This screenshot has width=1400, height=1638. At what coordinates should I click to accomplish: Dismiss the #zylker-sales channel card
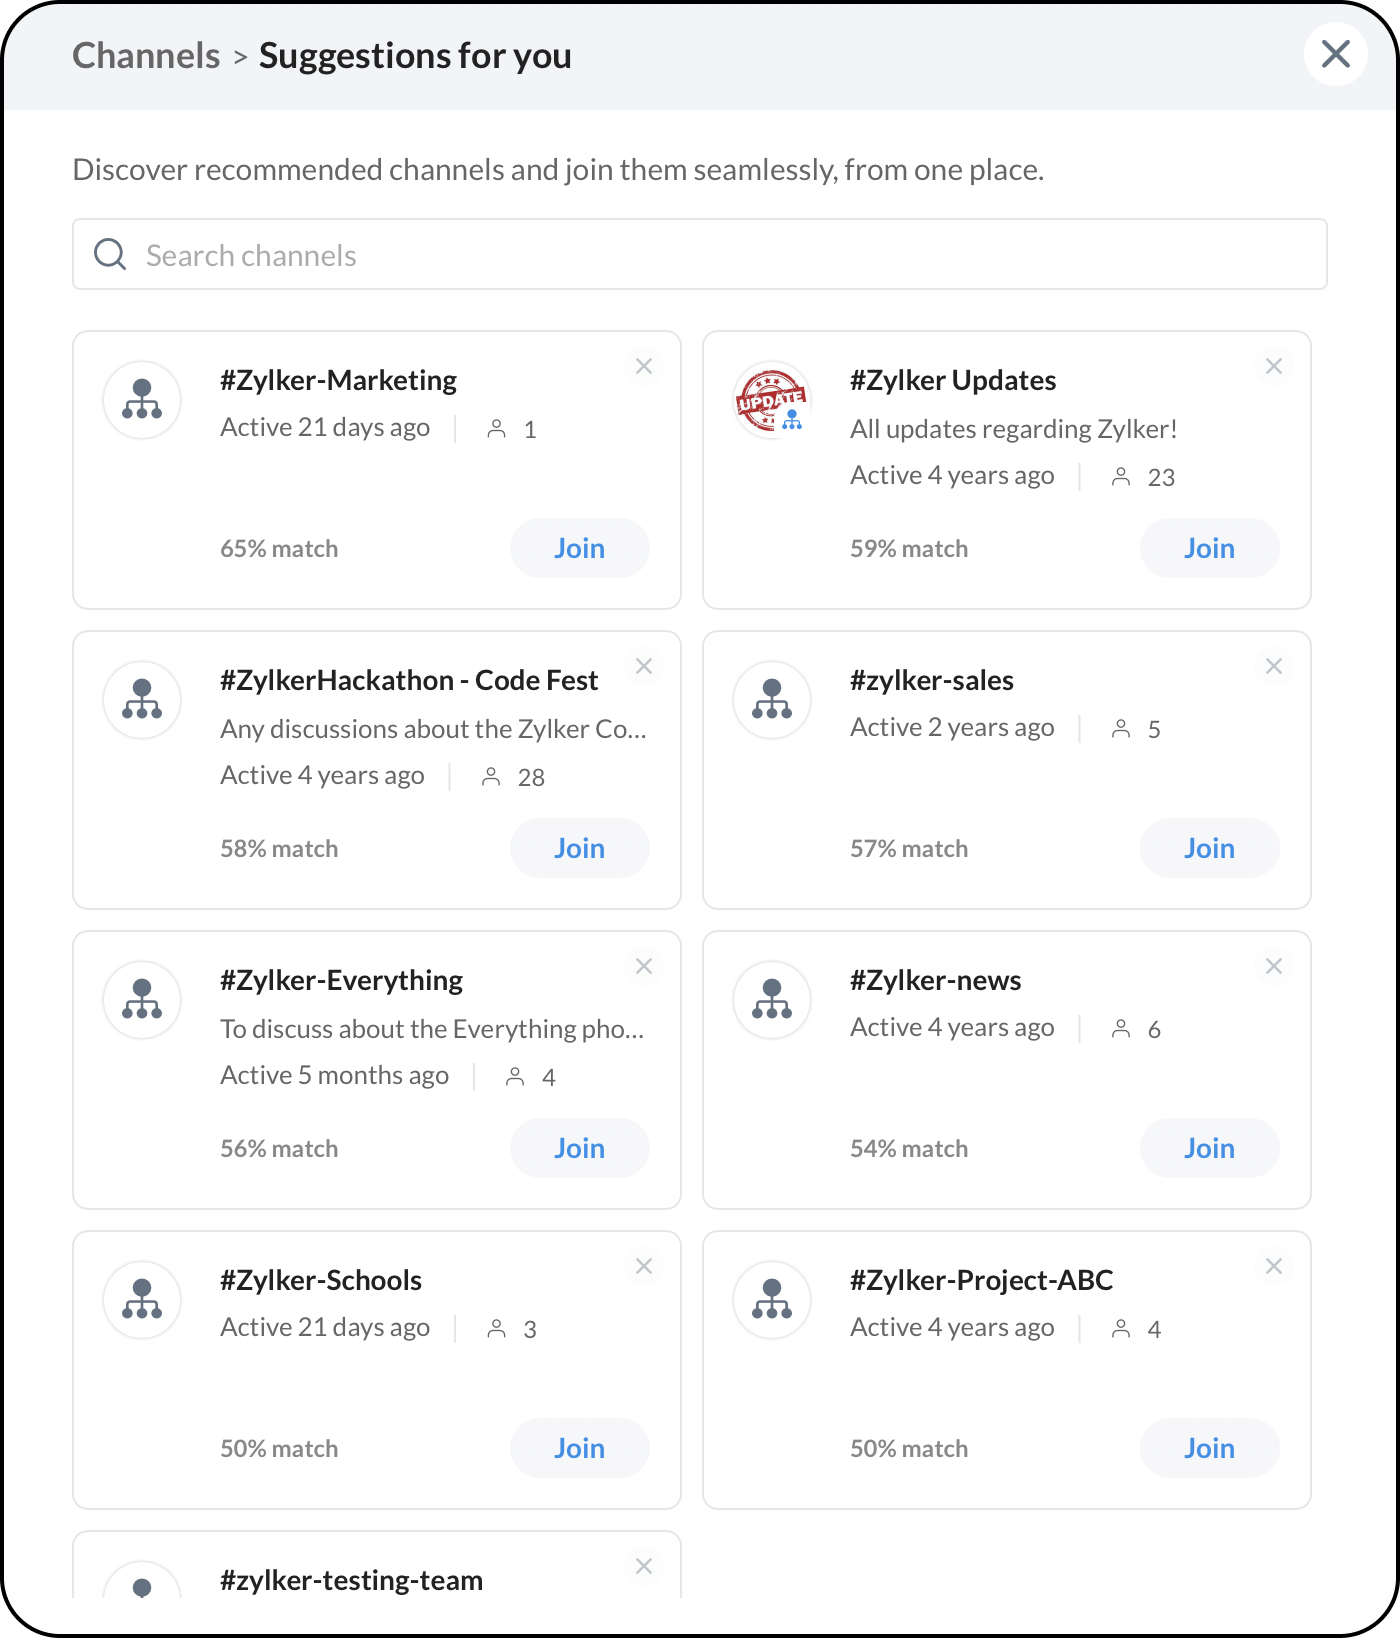tap(1274, 666)
